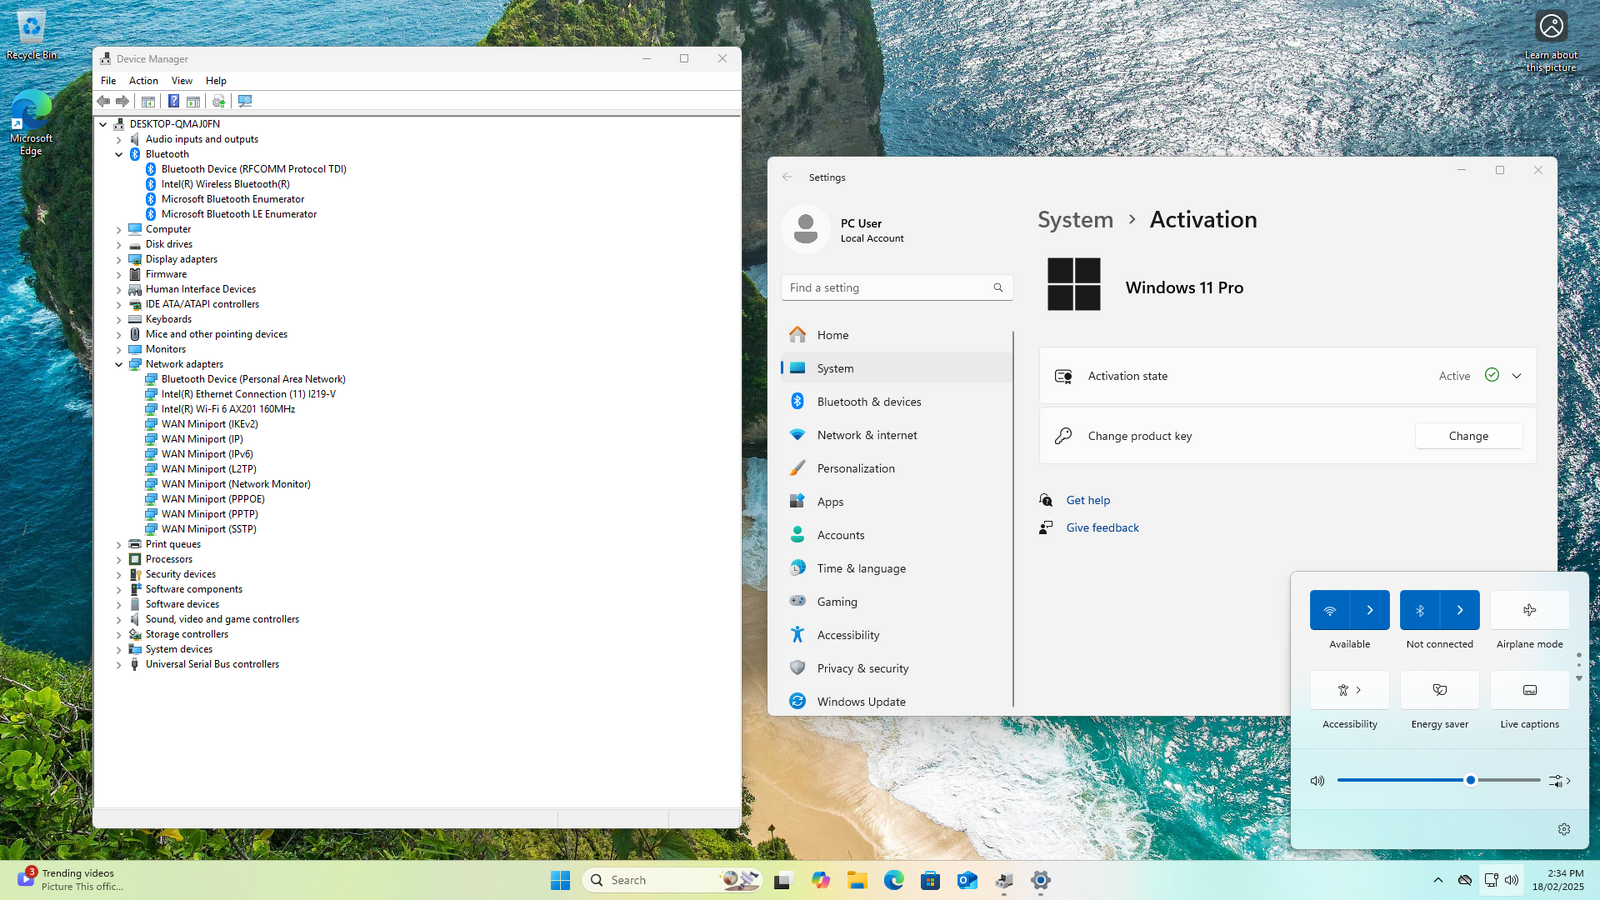Open Bluetooth devices list via the chevron

[x=1460, y=610]
